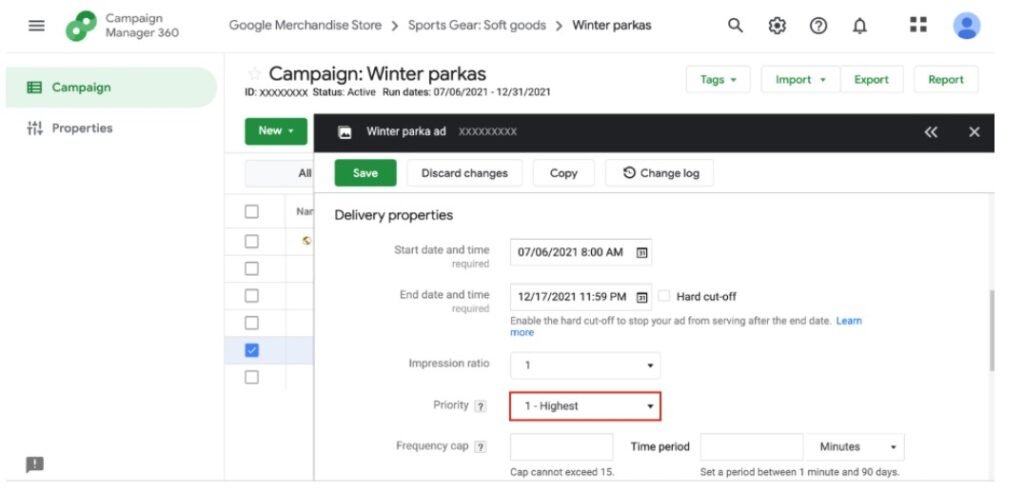
Task: Open calendar picker for start date
Action: 642,253
